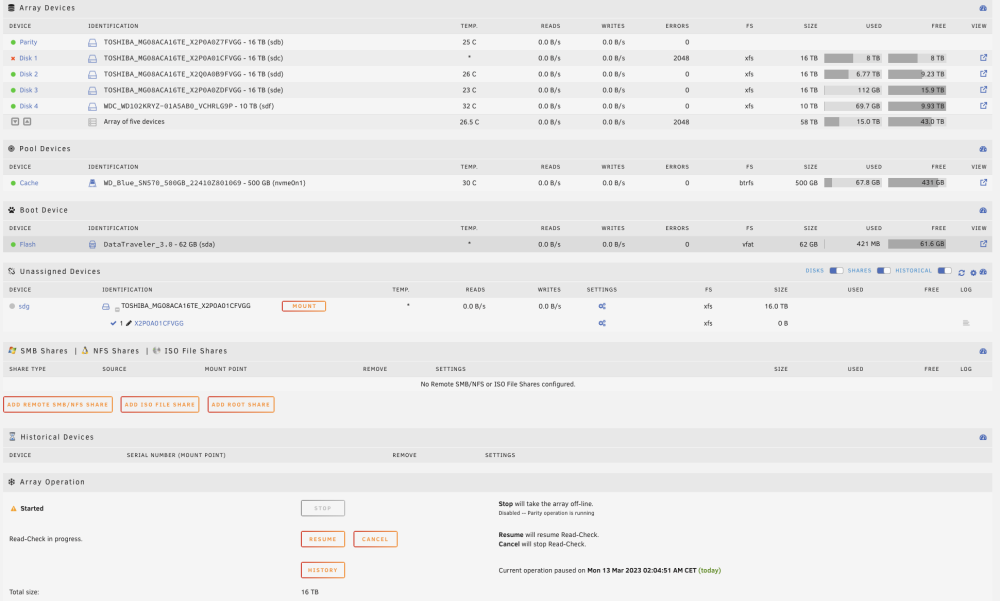Click the Disk 3 drive icon
This screenshot has height=601, width=1000.
[92, 90]
